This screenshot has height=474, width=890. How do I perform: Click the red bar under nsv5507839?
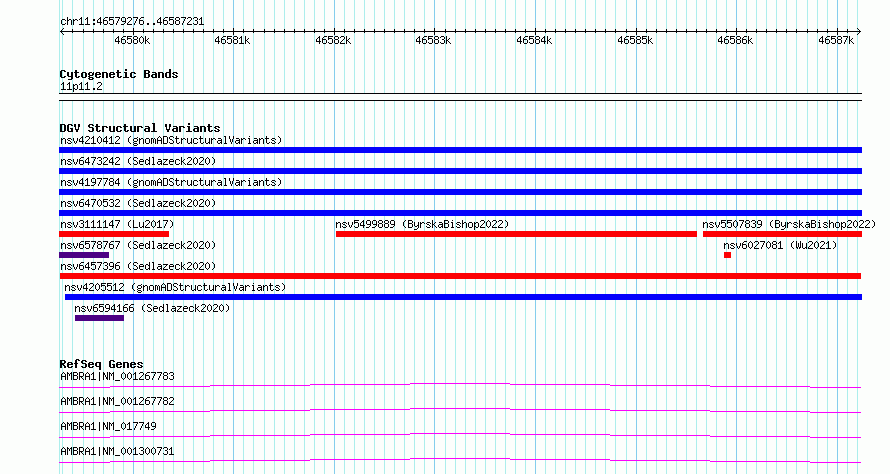coord(782,234)
